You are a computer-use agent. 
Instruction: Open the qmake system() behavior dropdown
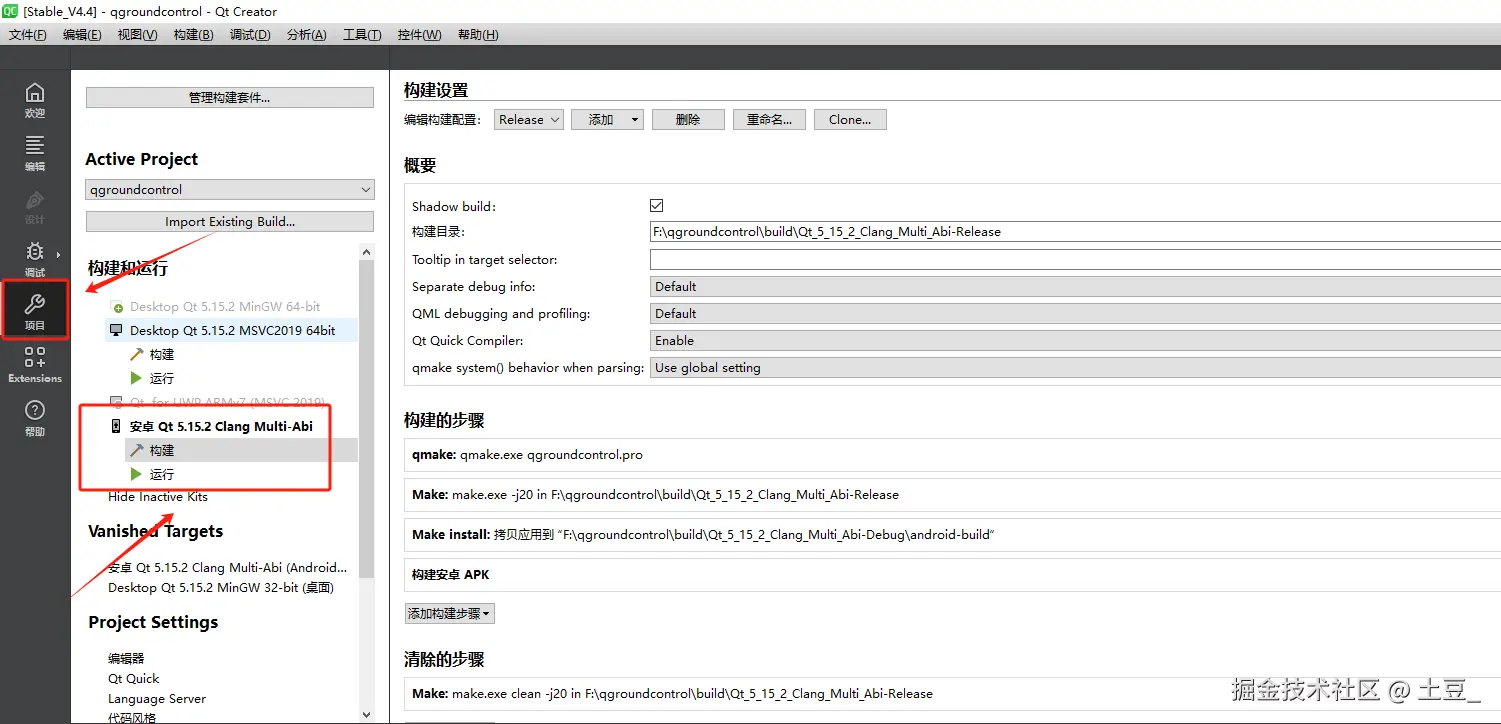click(x=1075, y=367)
